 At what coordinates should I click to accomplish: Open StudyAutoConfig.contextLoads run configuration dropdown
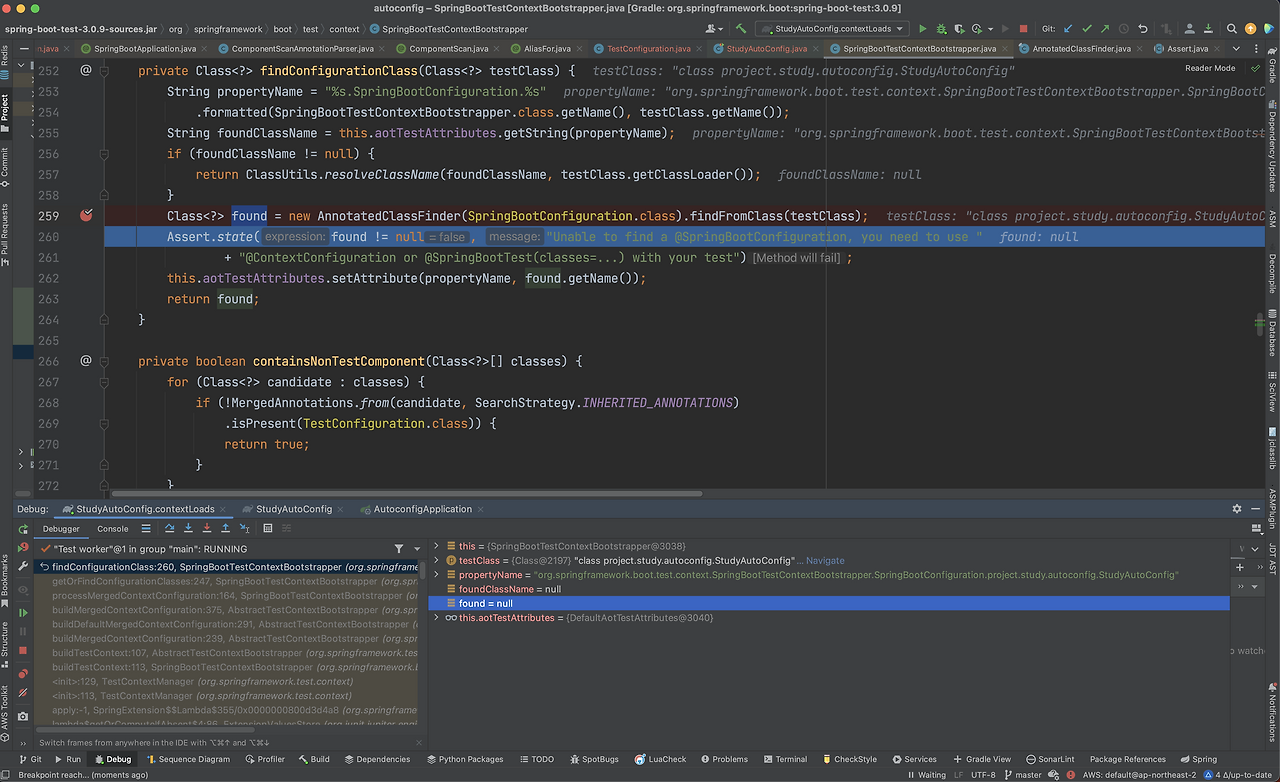pyautogui.click(x=832, y=29)
